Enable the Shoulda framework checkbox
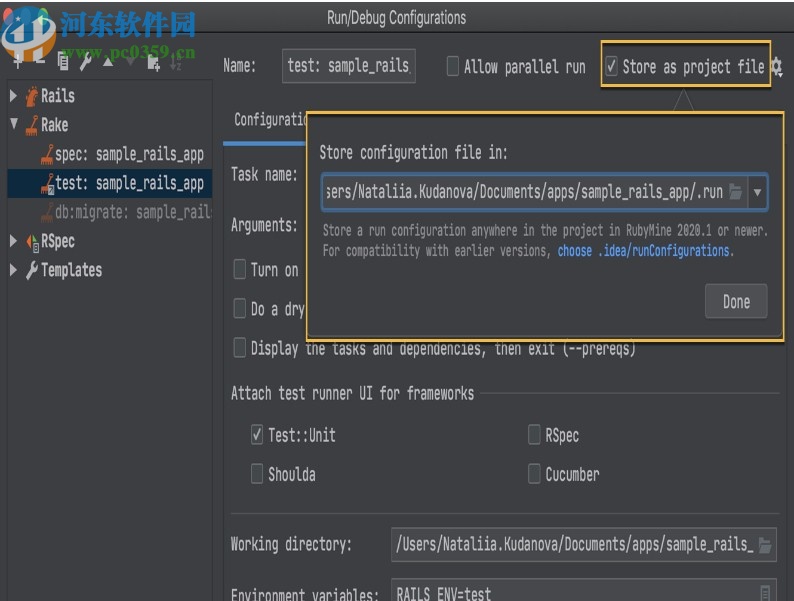Image resolution: width=794 pixels, height=601 pixels. (x=257, y=474)
